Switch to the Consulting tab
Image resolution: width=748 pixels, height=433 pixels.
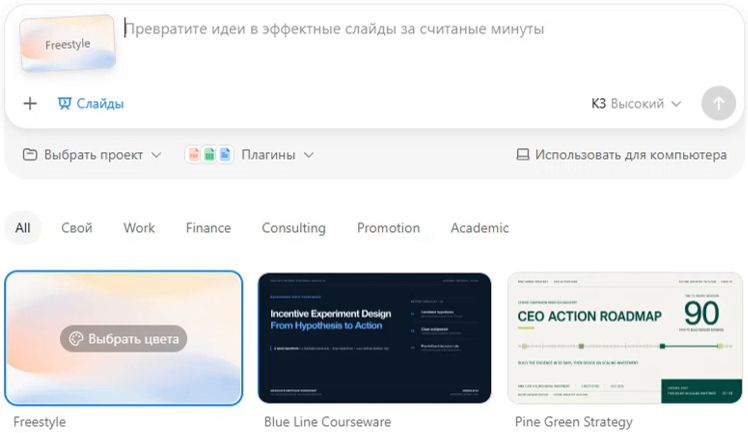[x=294, y=228]
